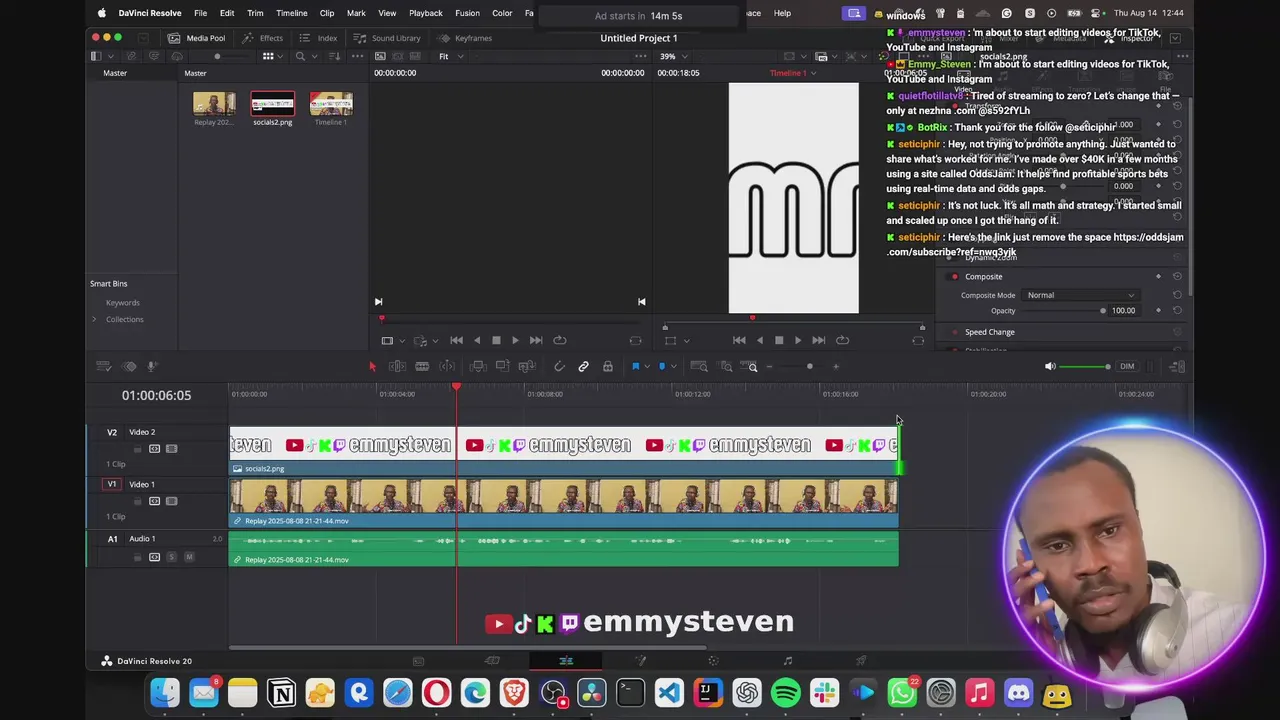Add a blue Flag to clip

(635, 367)
